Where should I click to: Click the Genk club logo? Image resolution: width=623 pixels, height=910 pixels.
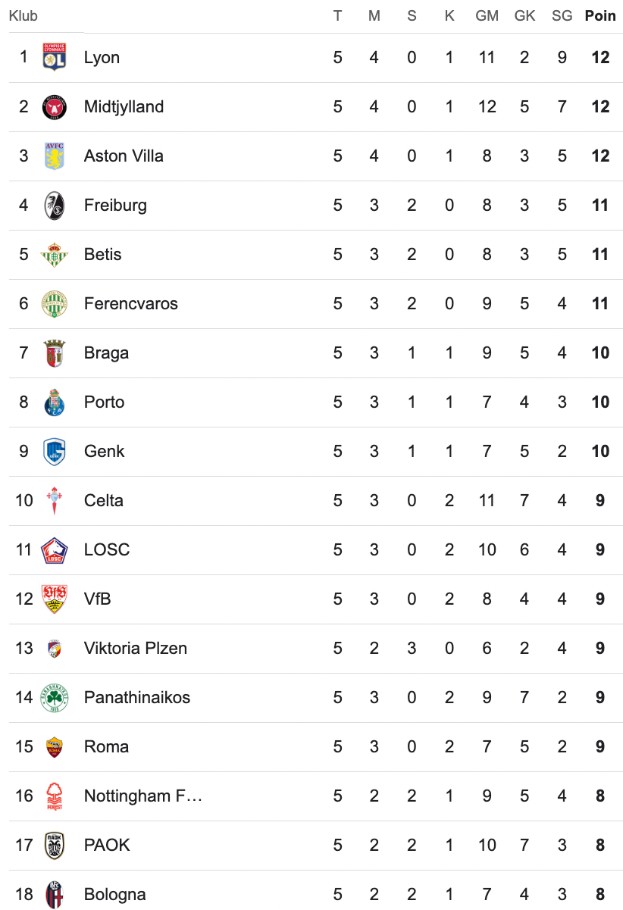click(54, 451)
